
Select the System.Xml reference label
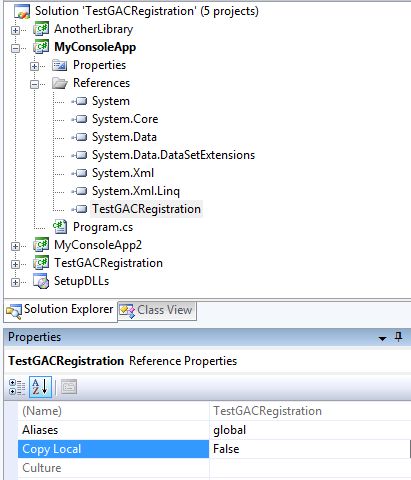(x=123, y=173)
